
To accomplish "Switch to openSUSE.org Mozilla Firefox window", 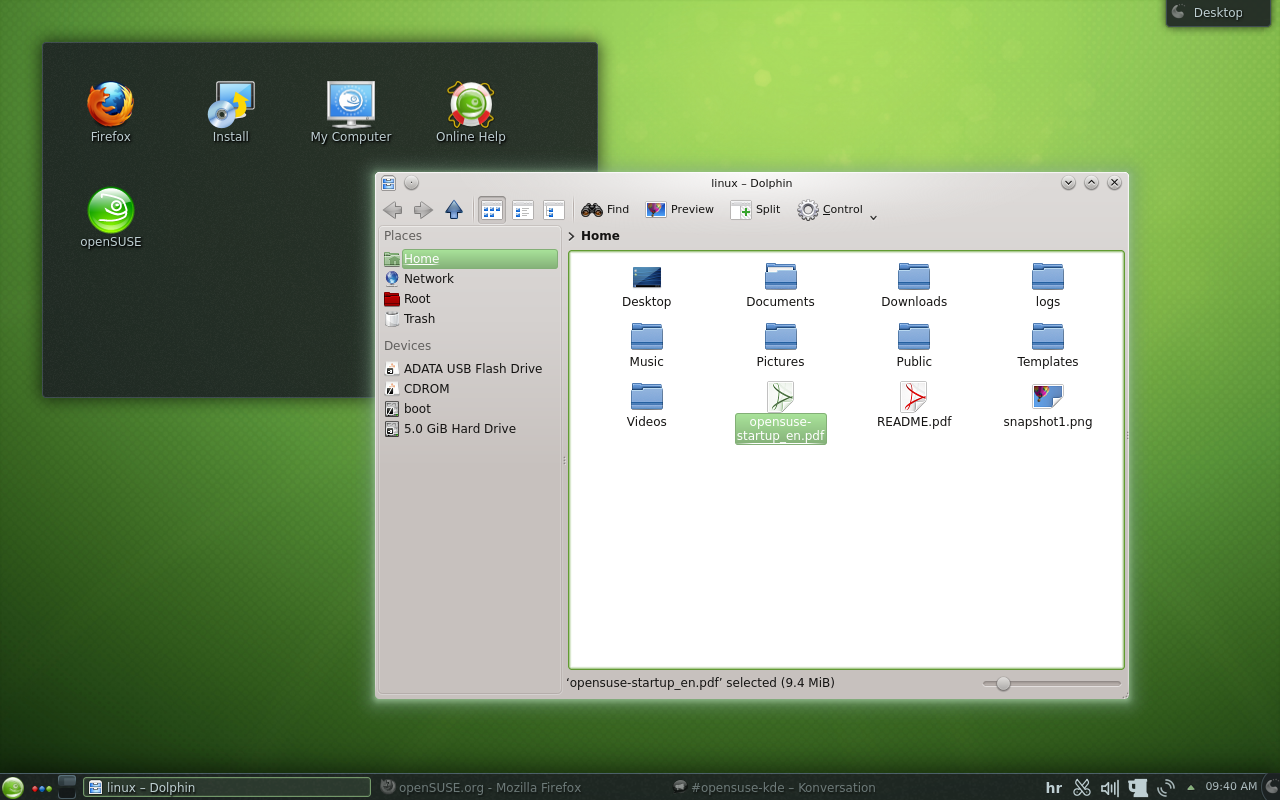I will pyautogui.click(x=480, y=787).
